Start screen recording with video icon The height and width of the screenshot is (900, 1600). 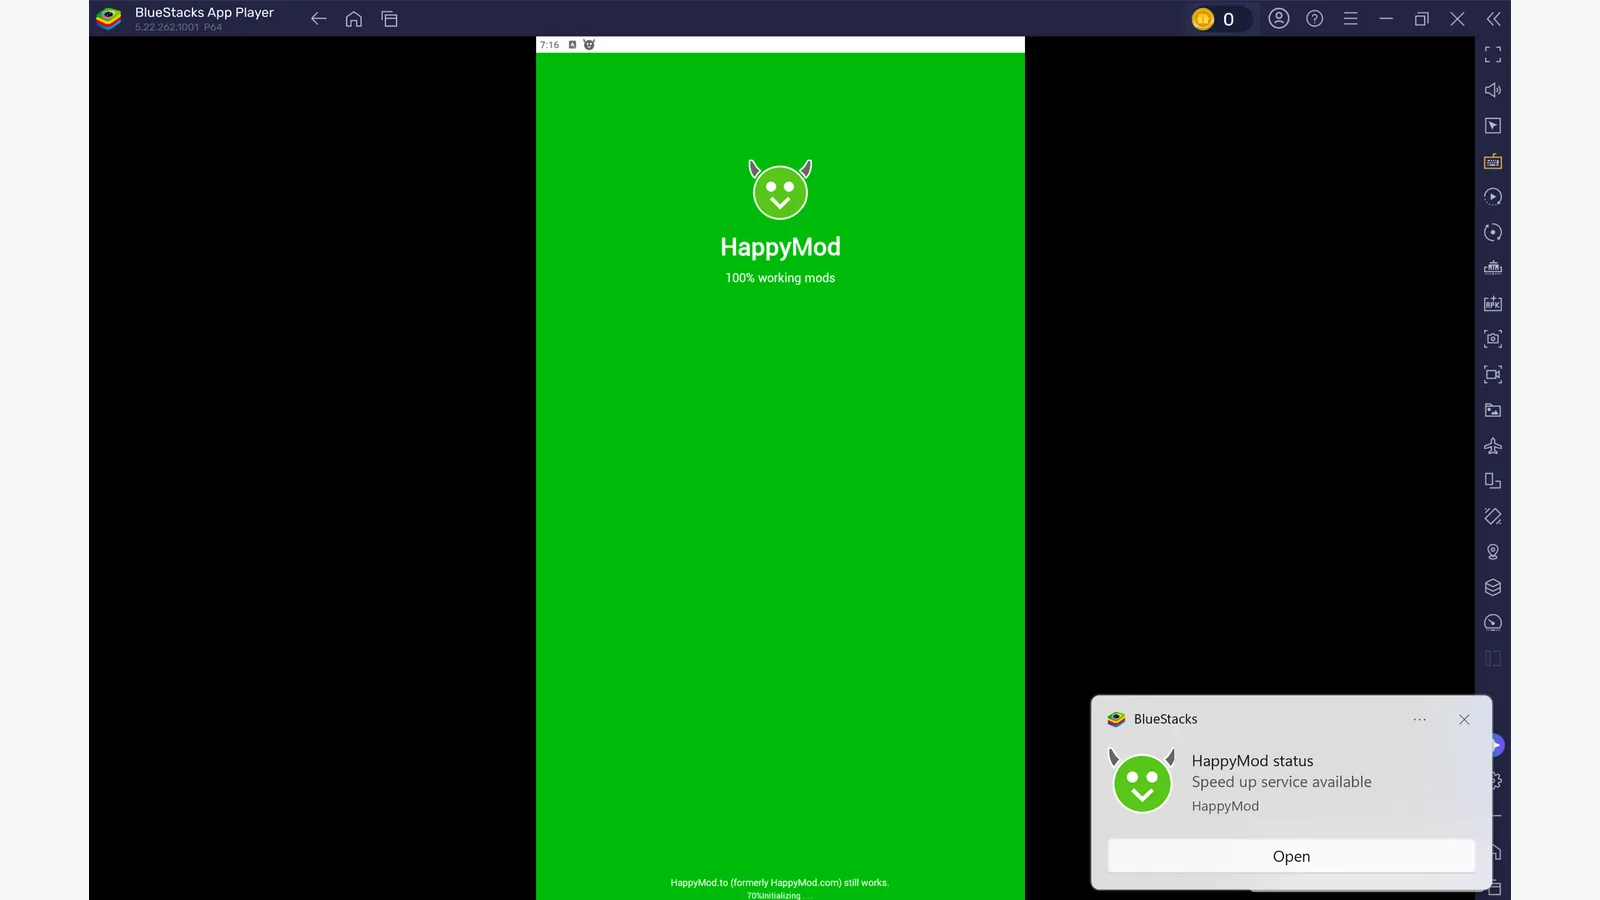click(x=1493, y=375)
